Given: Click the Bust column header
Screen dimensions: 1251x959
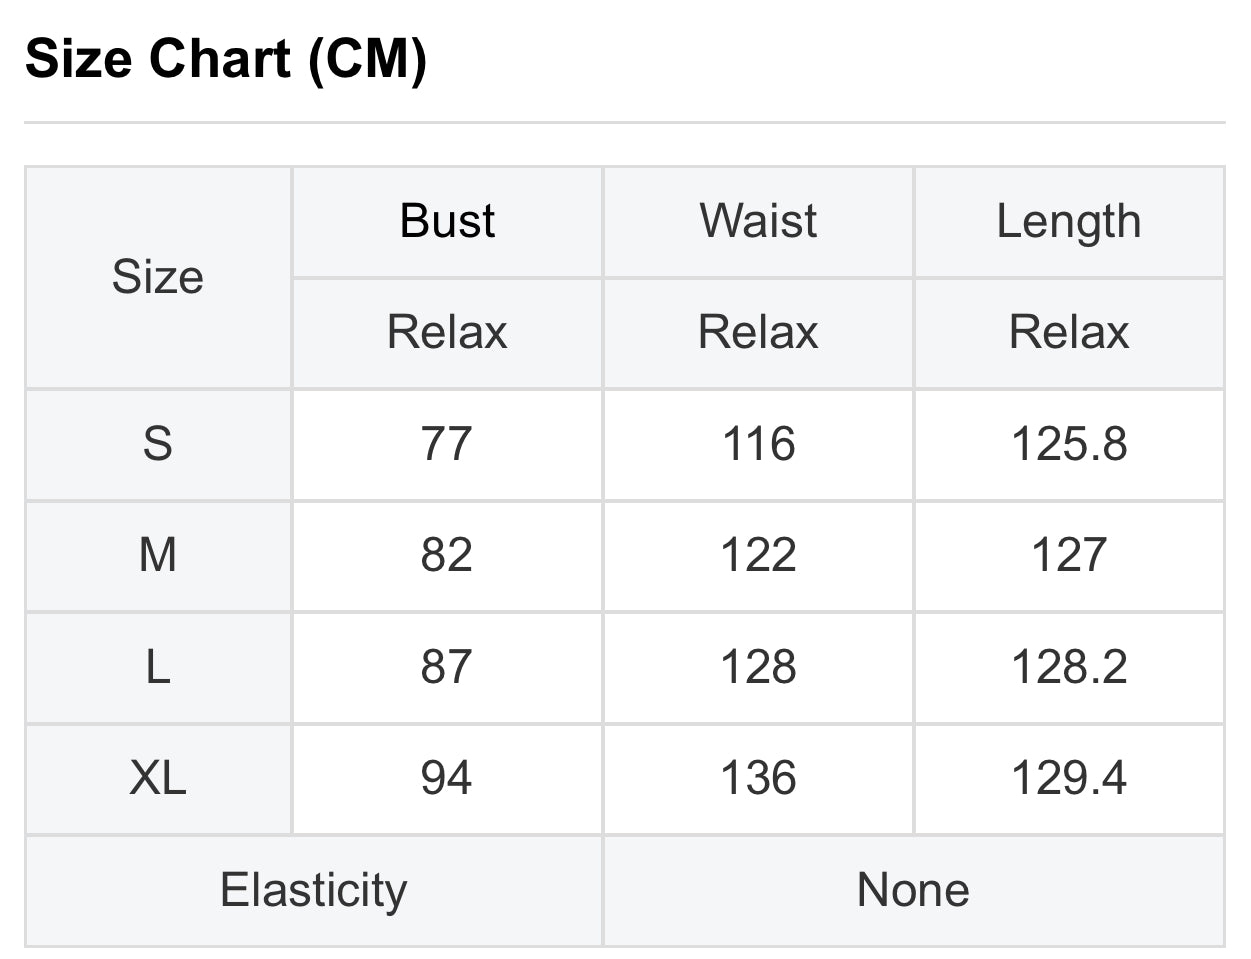Looking at the screenshot, I should point(447,221).
